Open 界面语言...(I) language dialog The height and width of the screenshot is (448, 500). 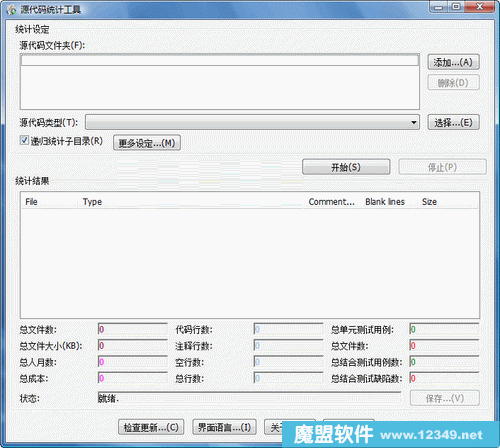click(x=224, y=427)
